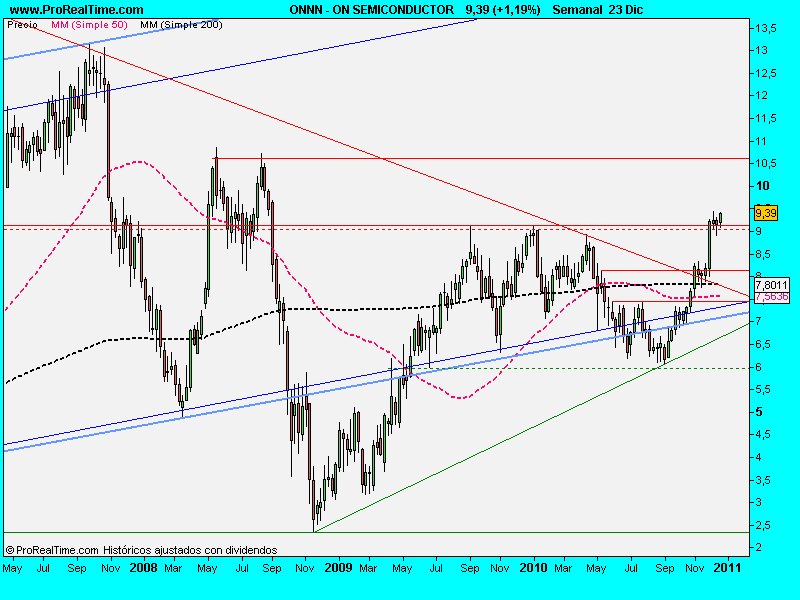Click the "2,5" price axis label
The width and height of the screenshot is (800, 600).
pyautogui.click(x=763, y=525)
